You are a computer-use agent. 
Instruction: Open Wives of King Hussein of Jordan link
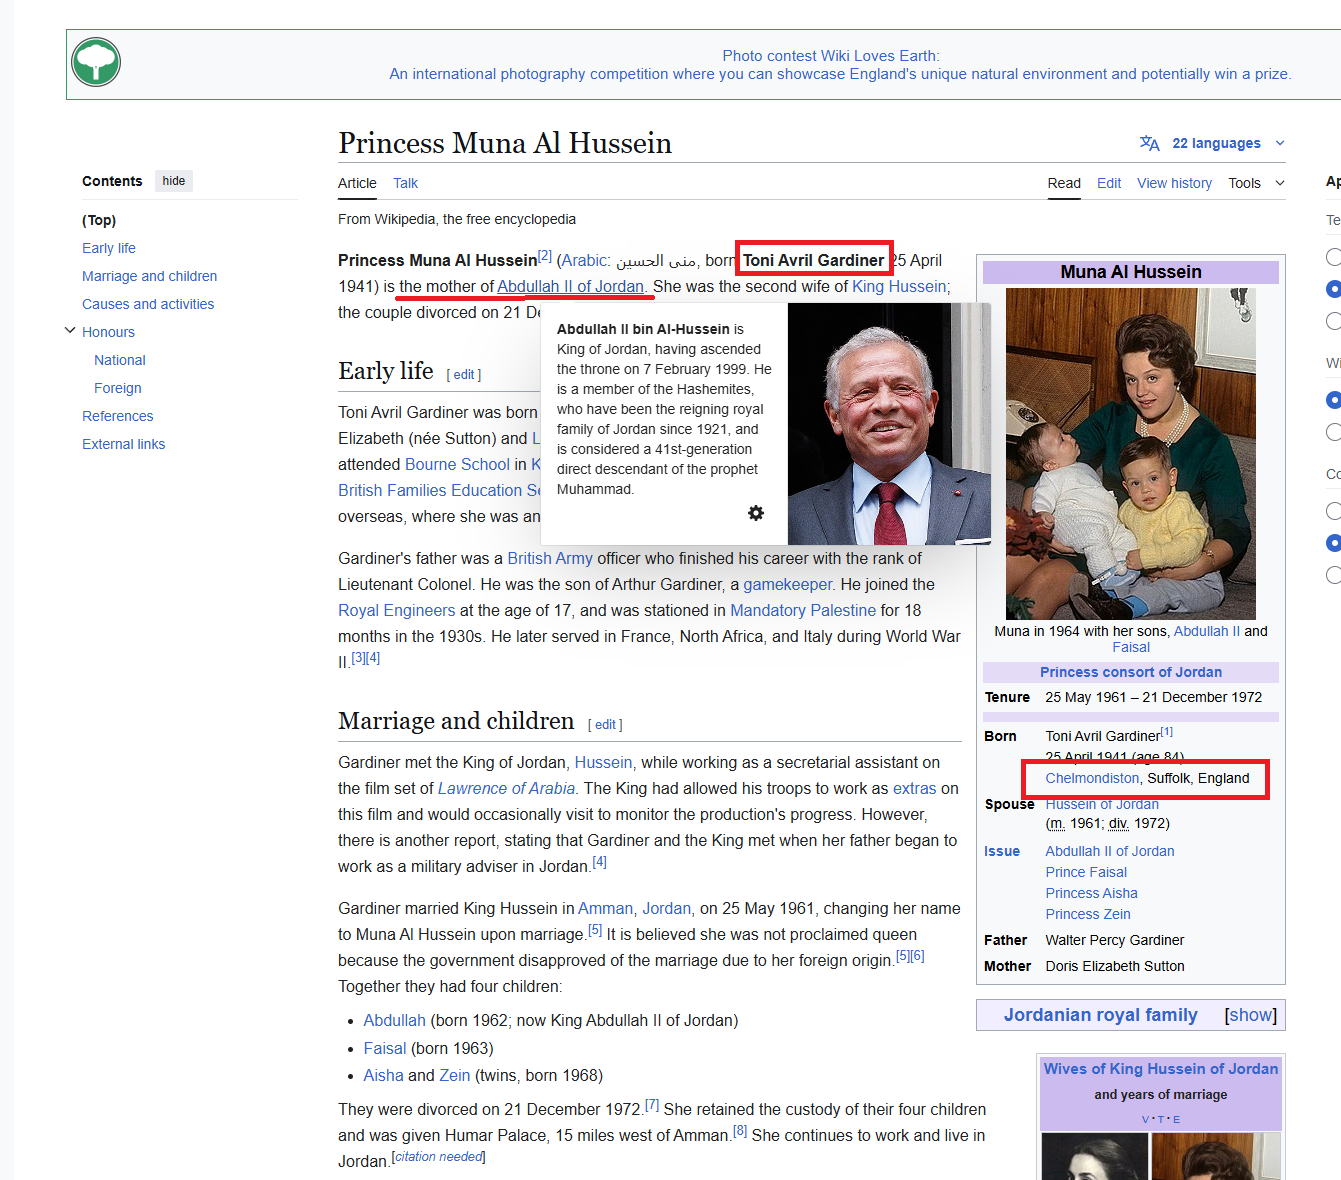pyautogui.click(x=1161, y=1069)
